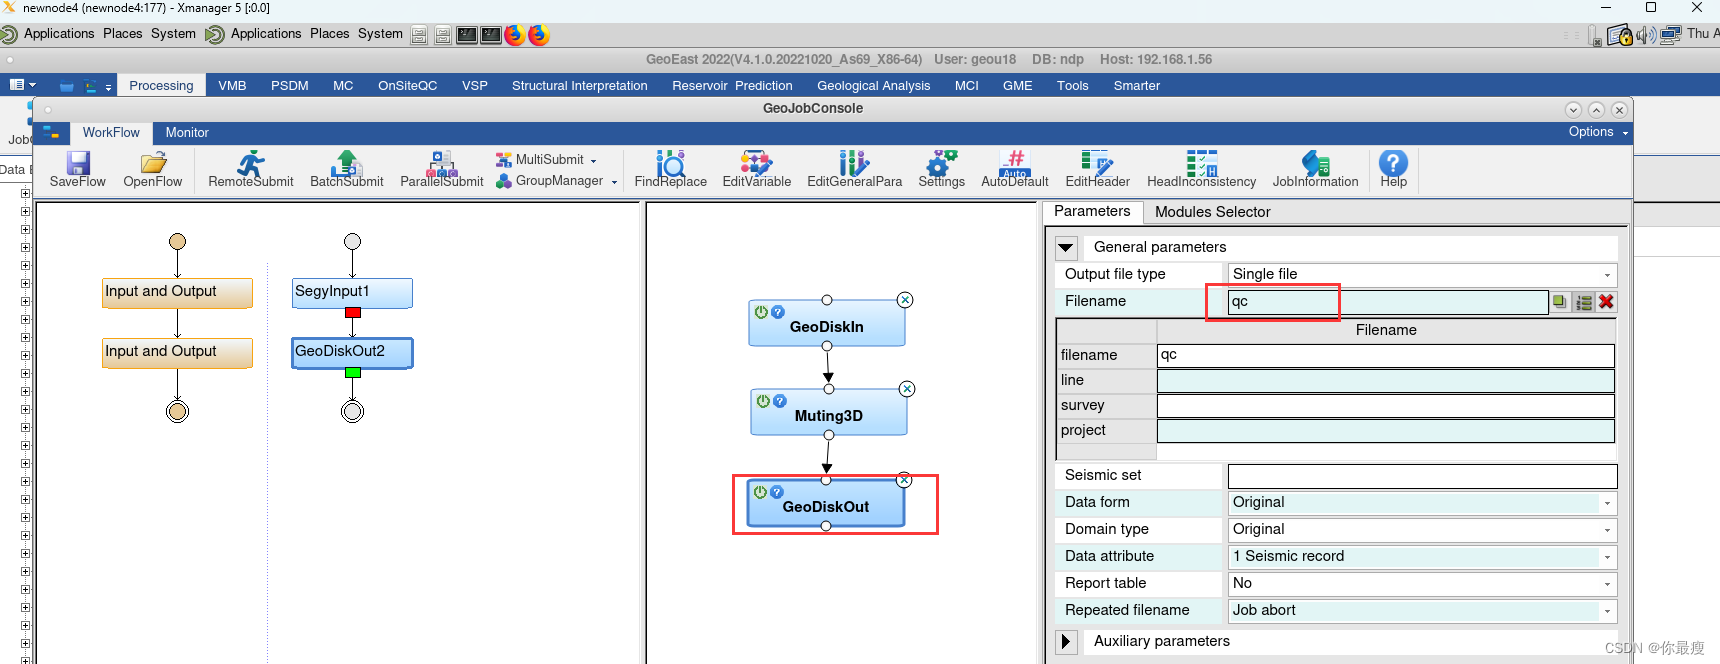Open the VMB menu tab
Viewport: 1720px width, 664px height.
click(232, 86)
